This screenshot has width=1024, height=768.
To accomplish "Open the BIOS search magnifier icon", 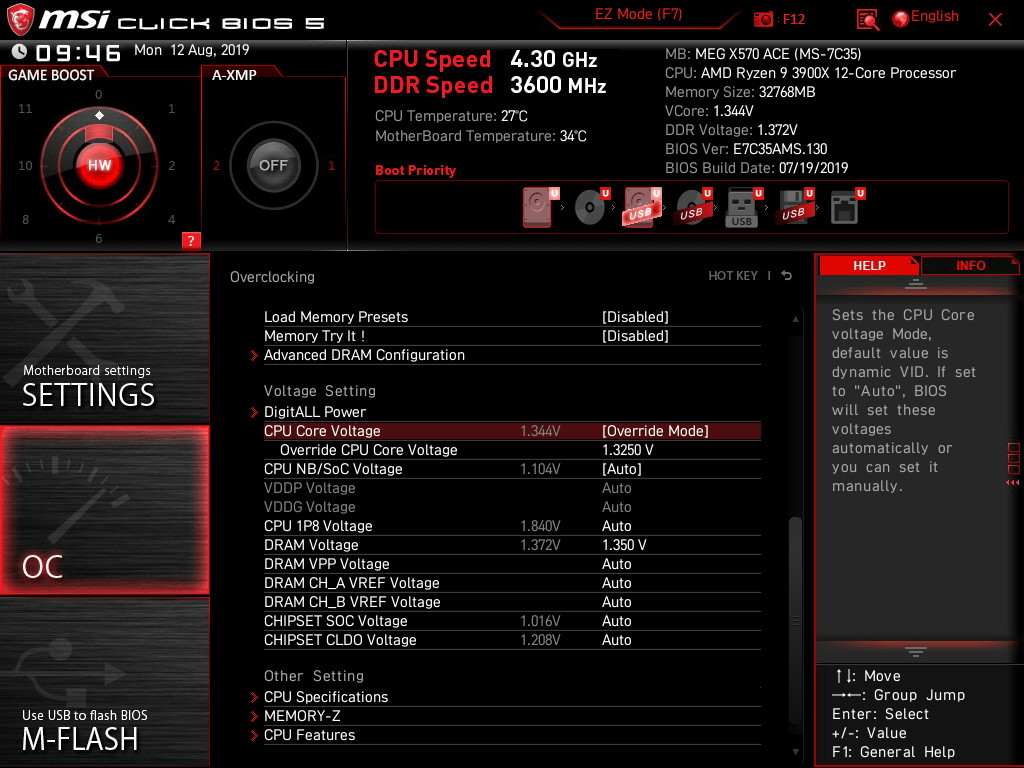I will point(867,20).
